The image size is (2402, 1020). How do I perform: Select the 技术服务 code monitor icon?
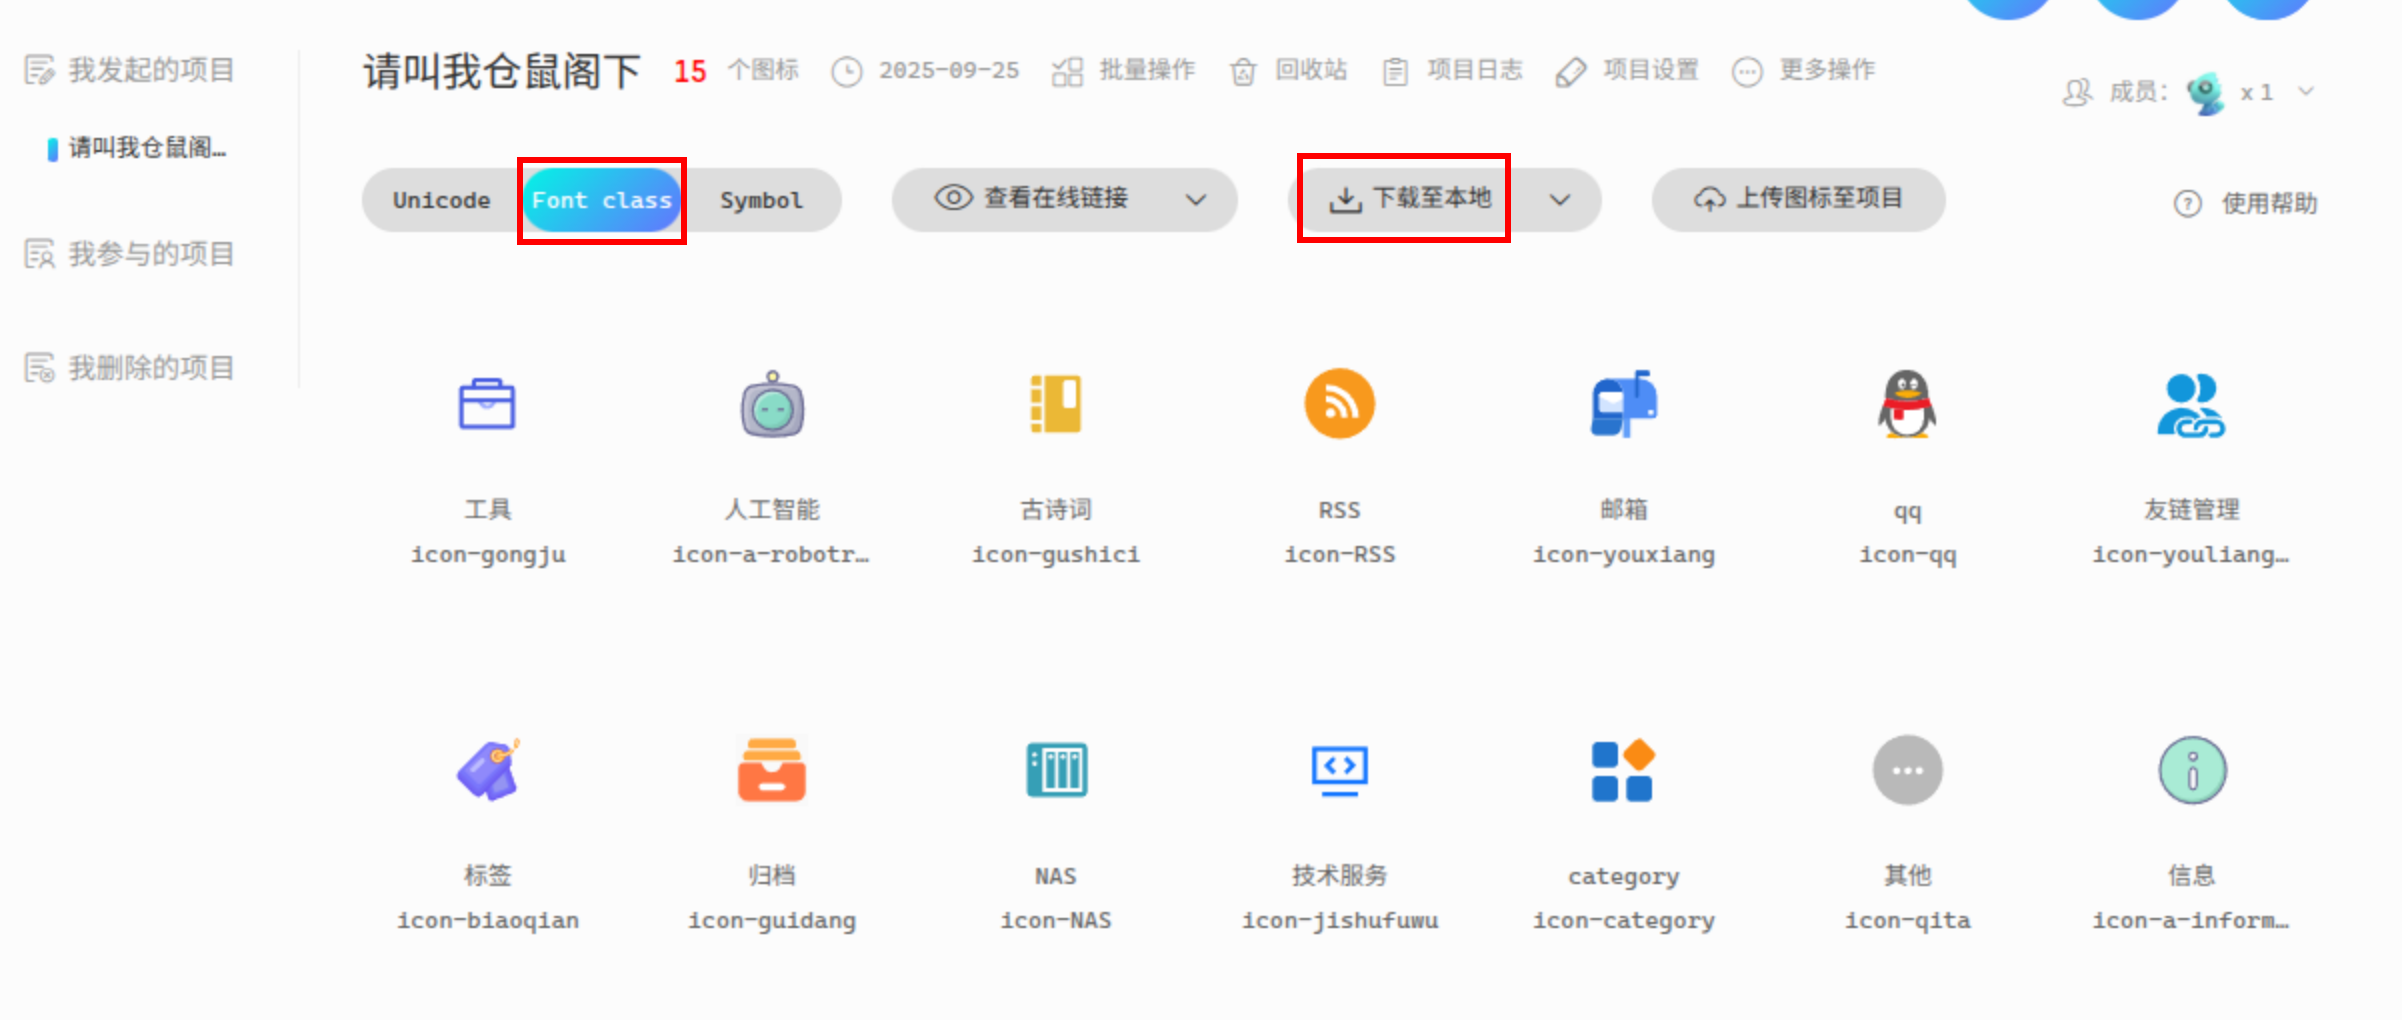click(1339, 770)
